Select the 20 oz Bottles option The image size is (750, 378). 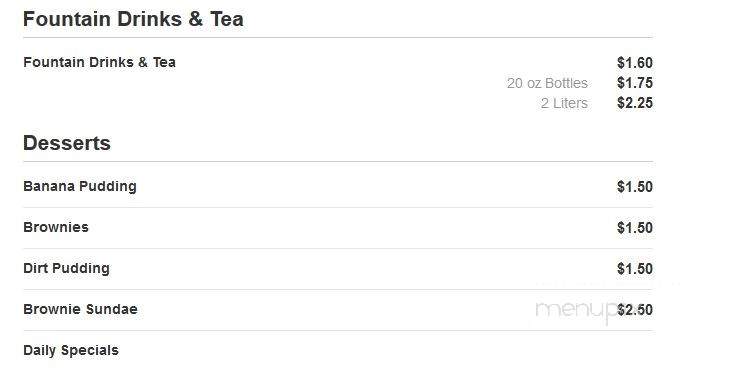click(x=547, y=83)
